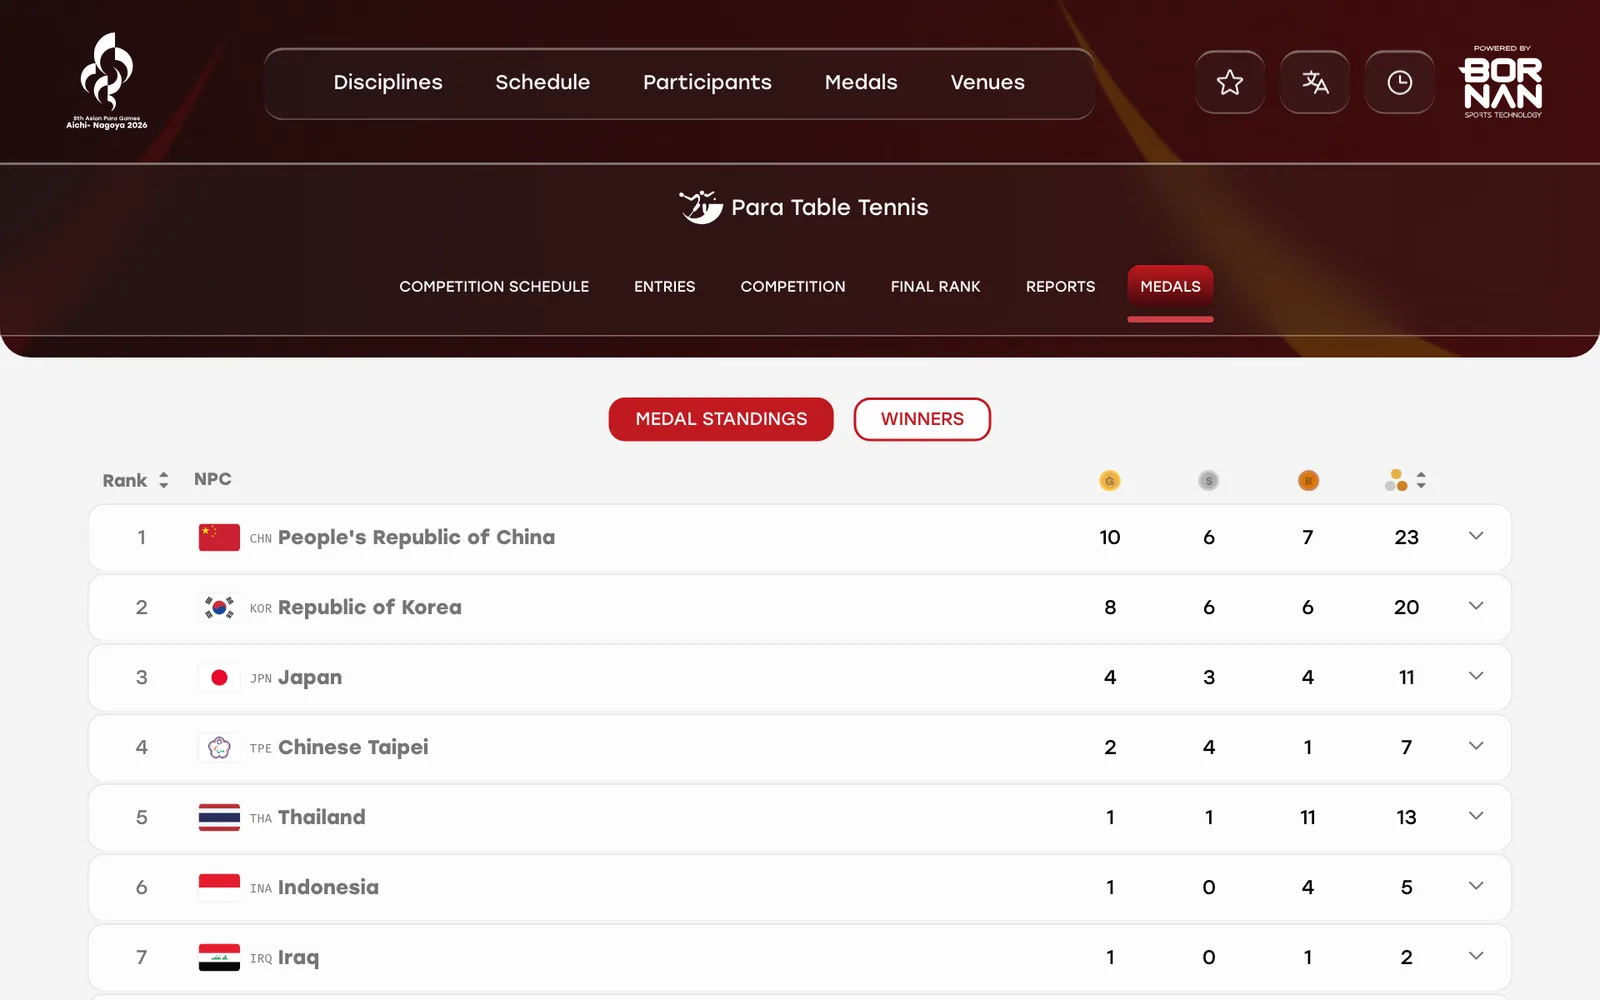Sort by silver medal column icon

click(x=1208, y=481)
